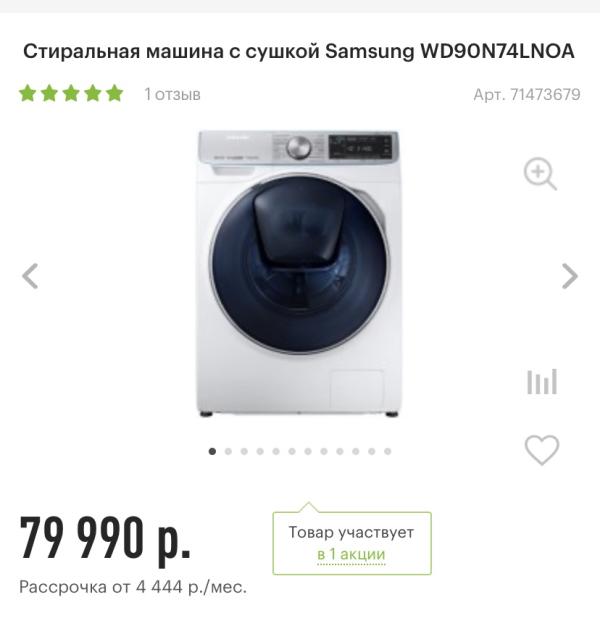The image size is (600, 633).
Task: Click the 79 990 р. price
Action: [x=105, y=539]
